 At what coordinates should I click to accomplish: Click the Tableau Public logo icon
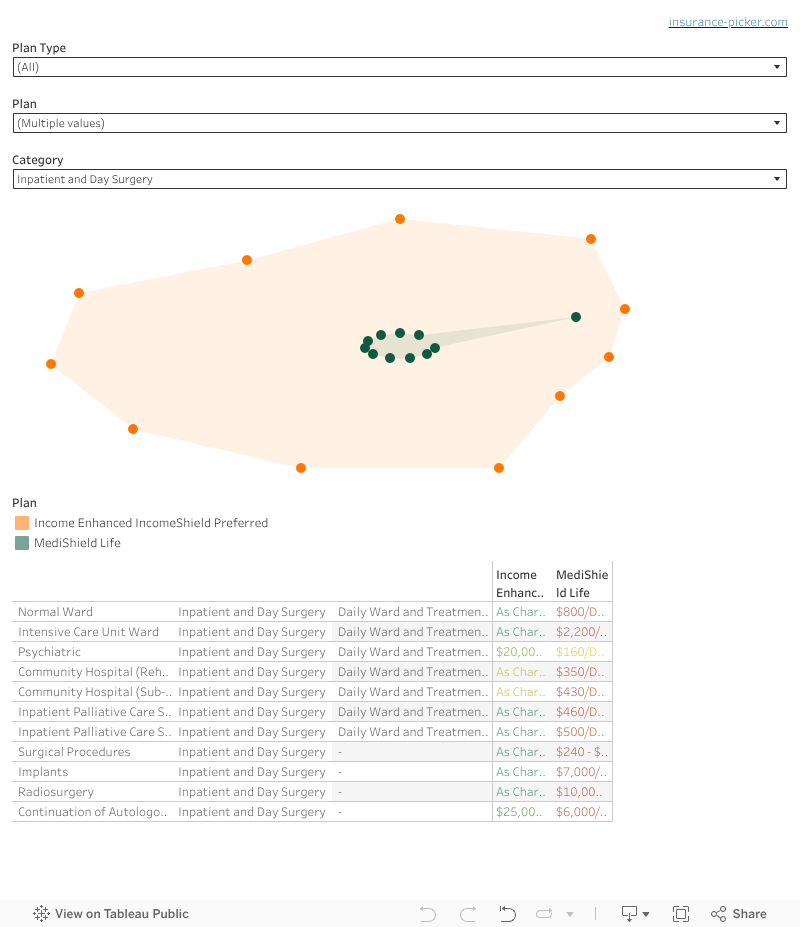(41, 913)
